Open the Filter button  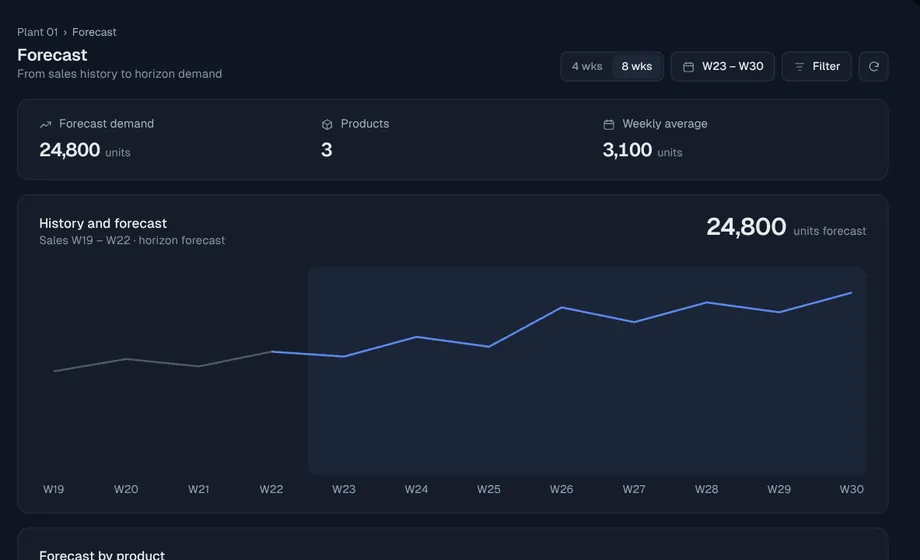point(816,66)
